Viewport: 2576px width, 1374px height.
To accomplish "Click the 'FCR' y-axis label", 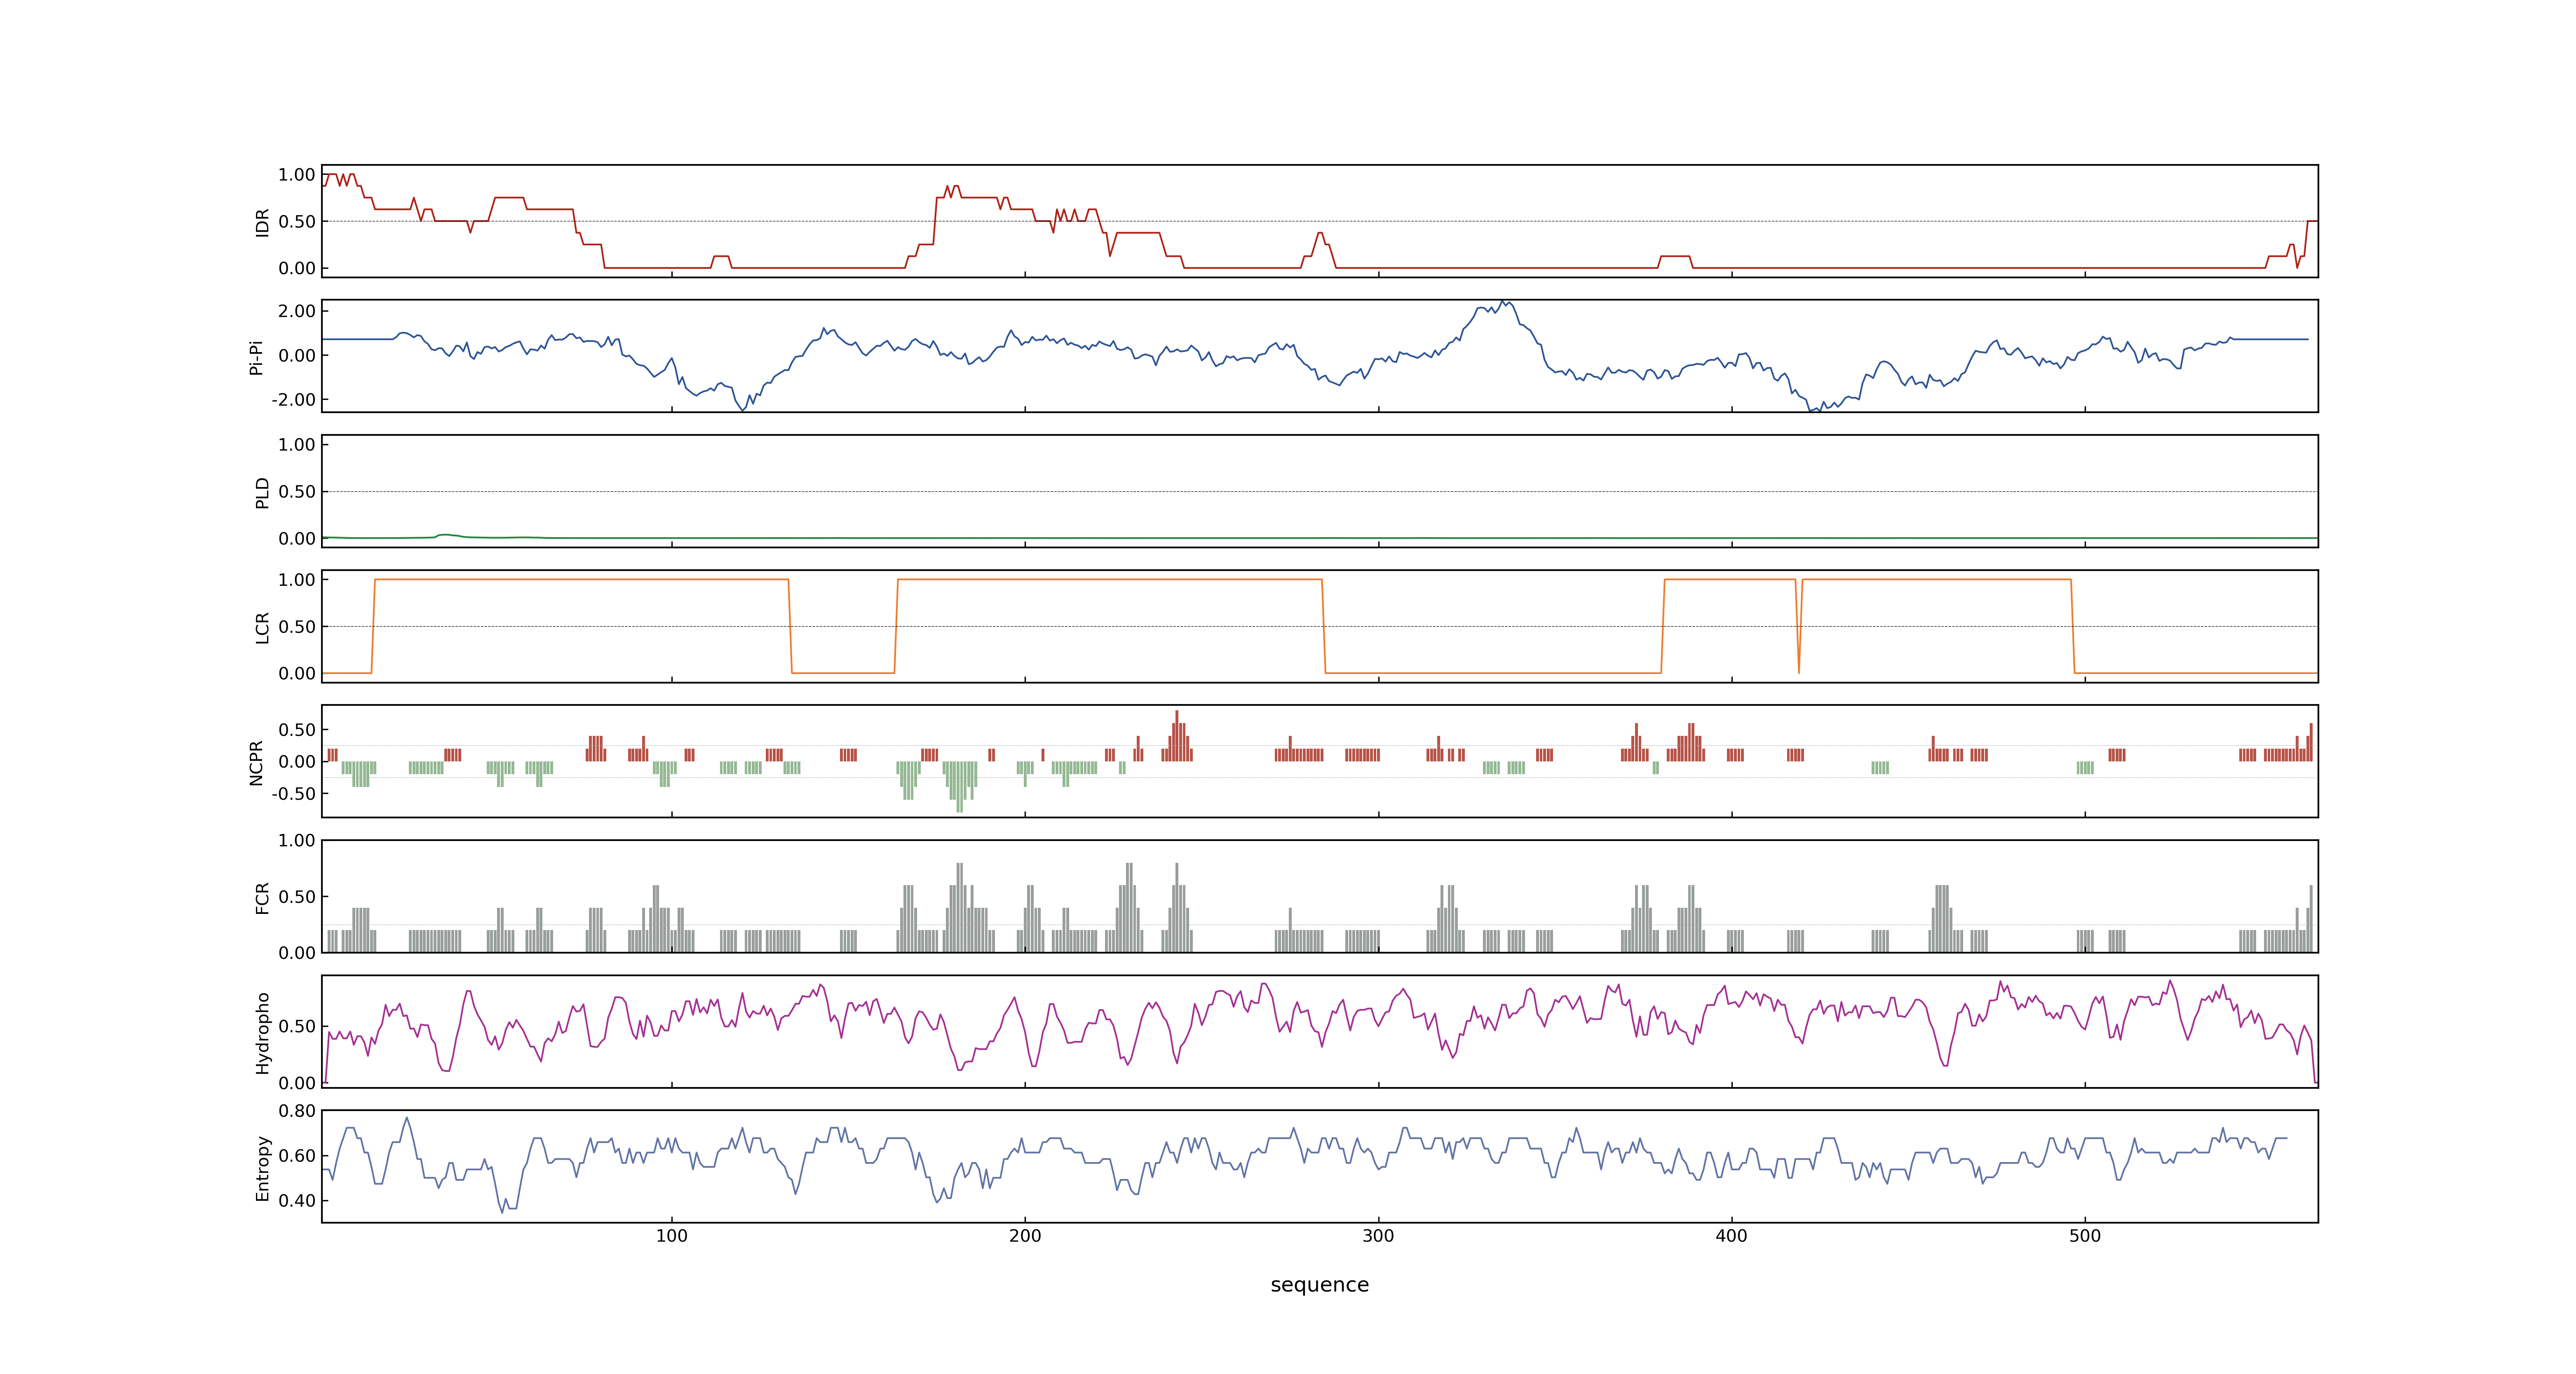I will point(262,897).
